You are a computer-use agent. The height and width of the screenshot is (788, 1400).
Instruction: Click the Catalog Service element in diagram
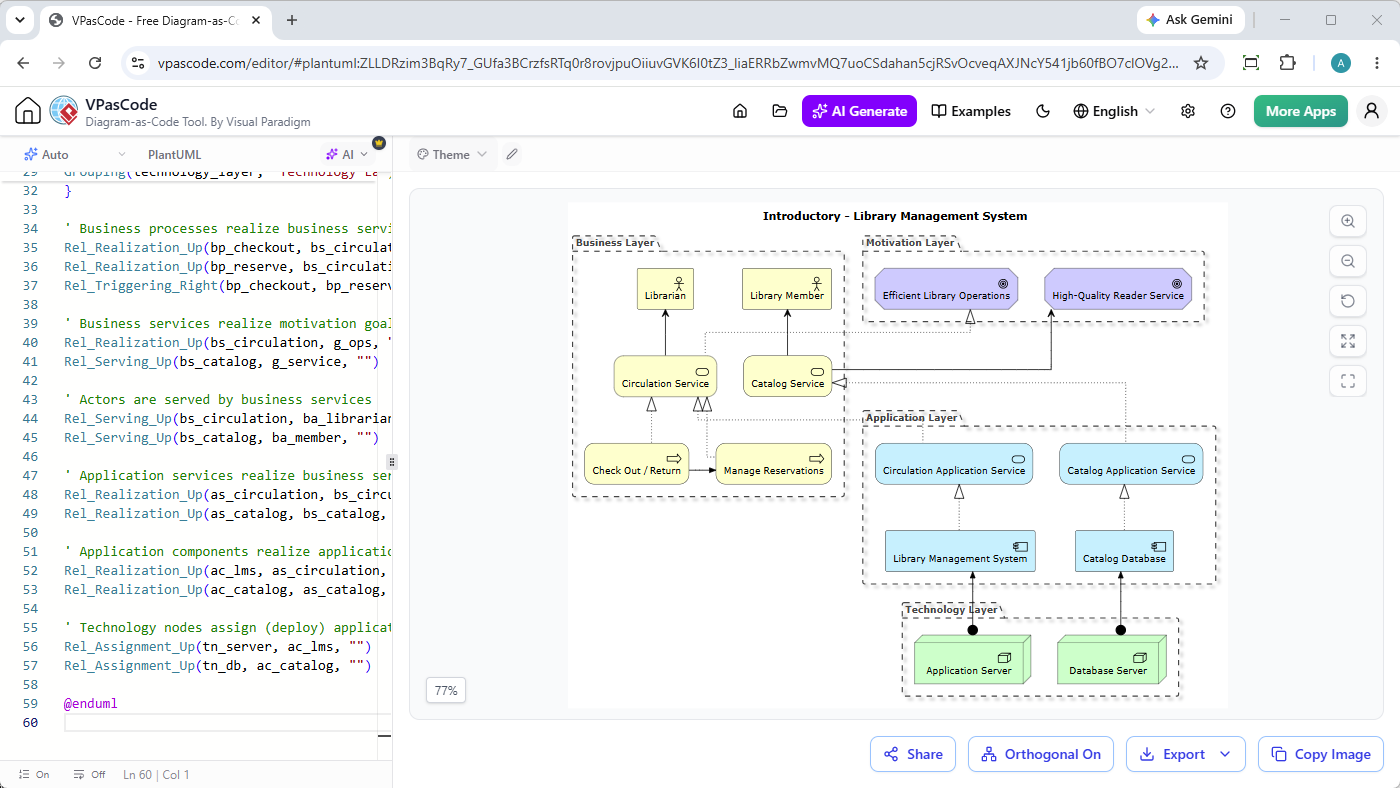coord(787,375)
